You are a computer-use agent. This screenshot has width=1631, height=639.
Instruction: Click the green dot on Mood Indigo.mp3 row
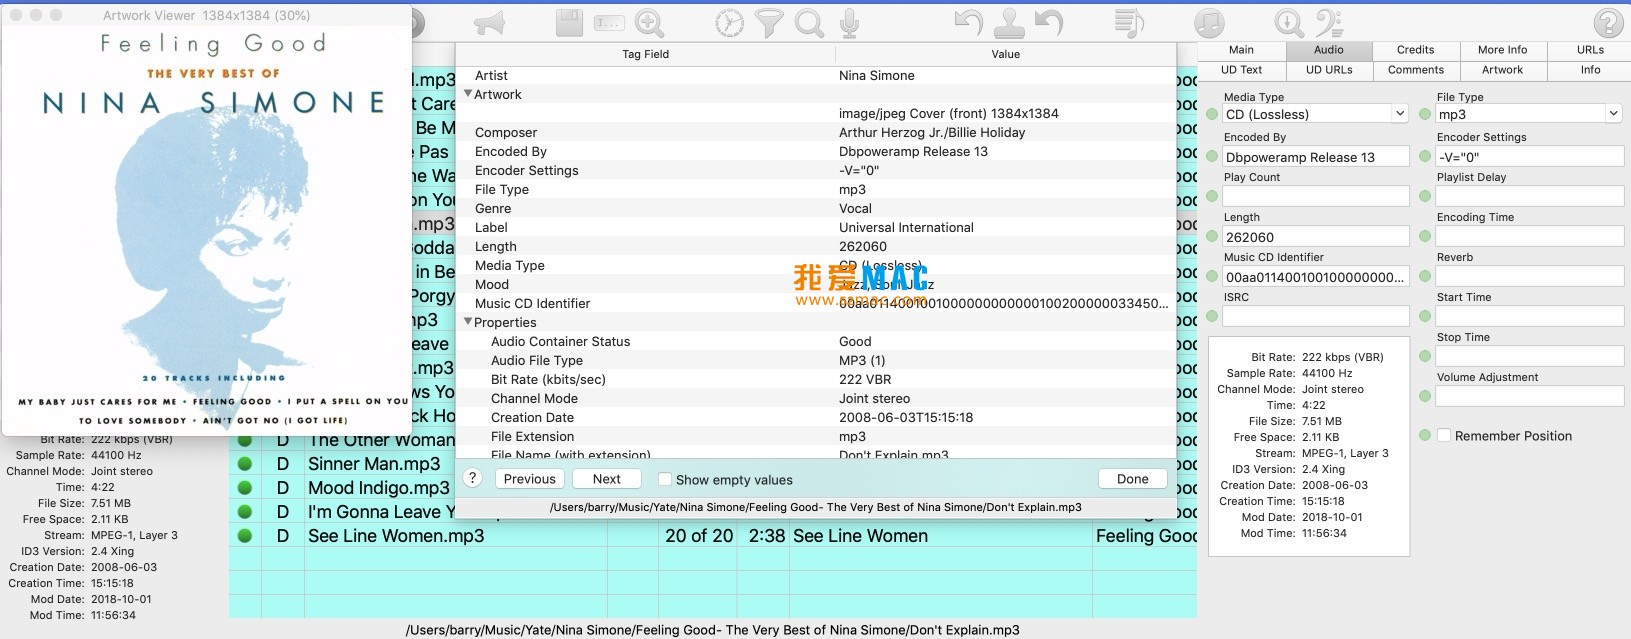[x=244, y=488]
